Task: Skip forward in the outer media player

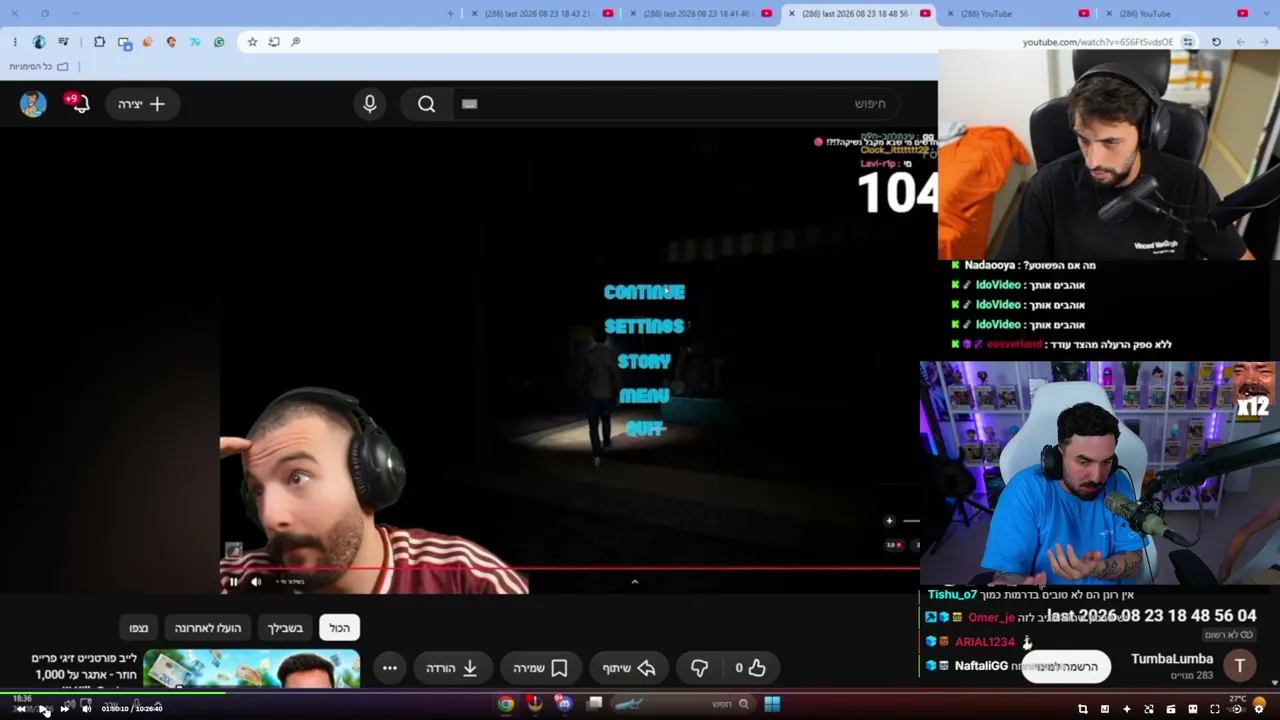Action: coord(65,709)
